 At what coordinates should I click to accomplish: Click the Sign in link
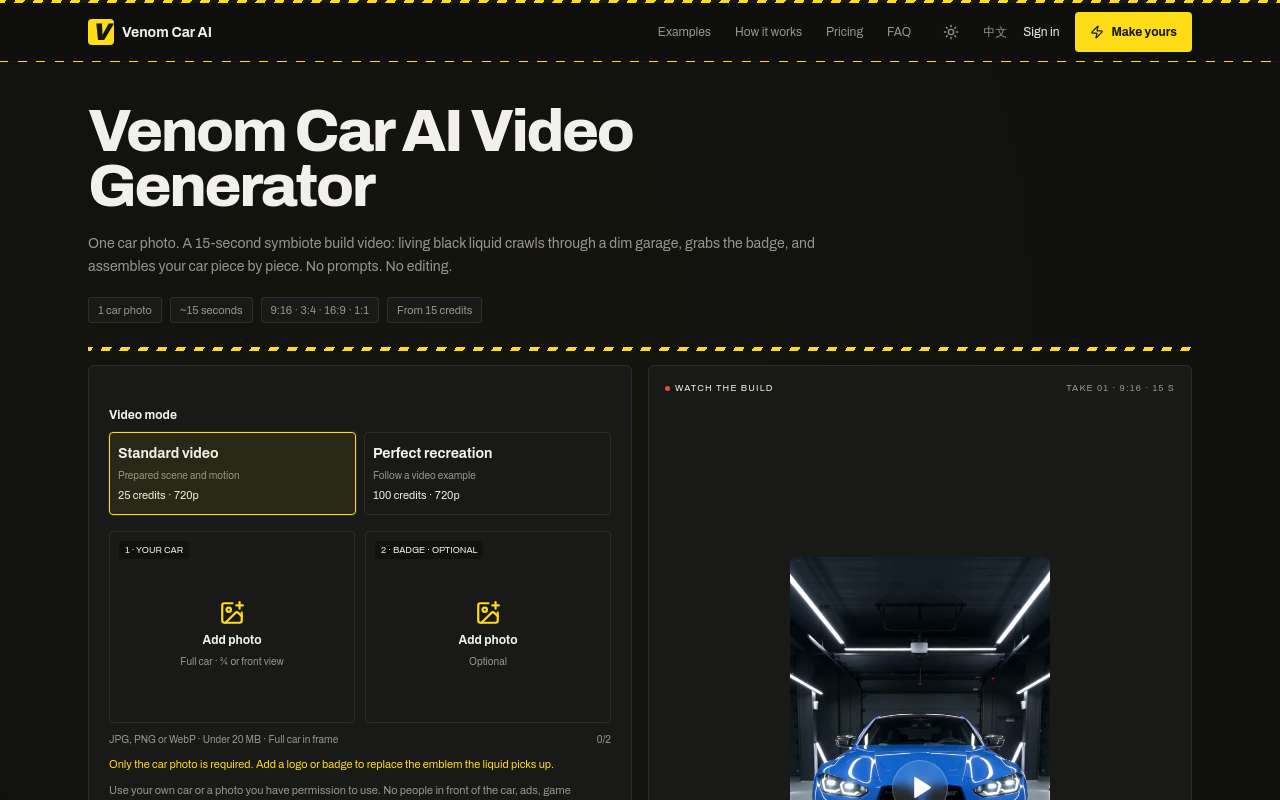click(1041, 32)
